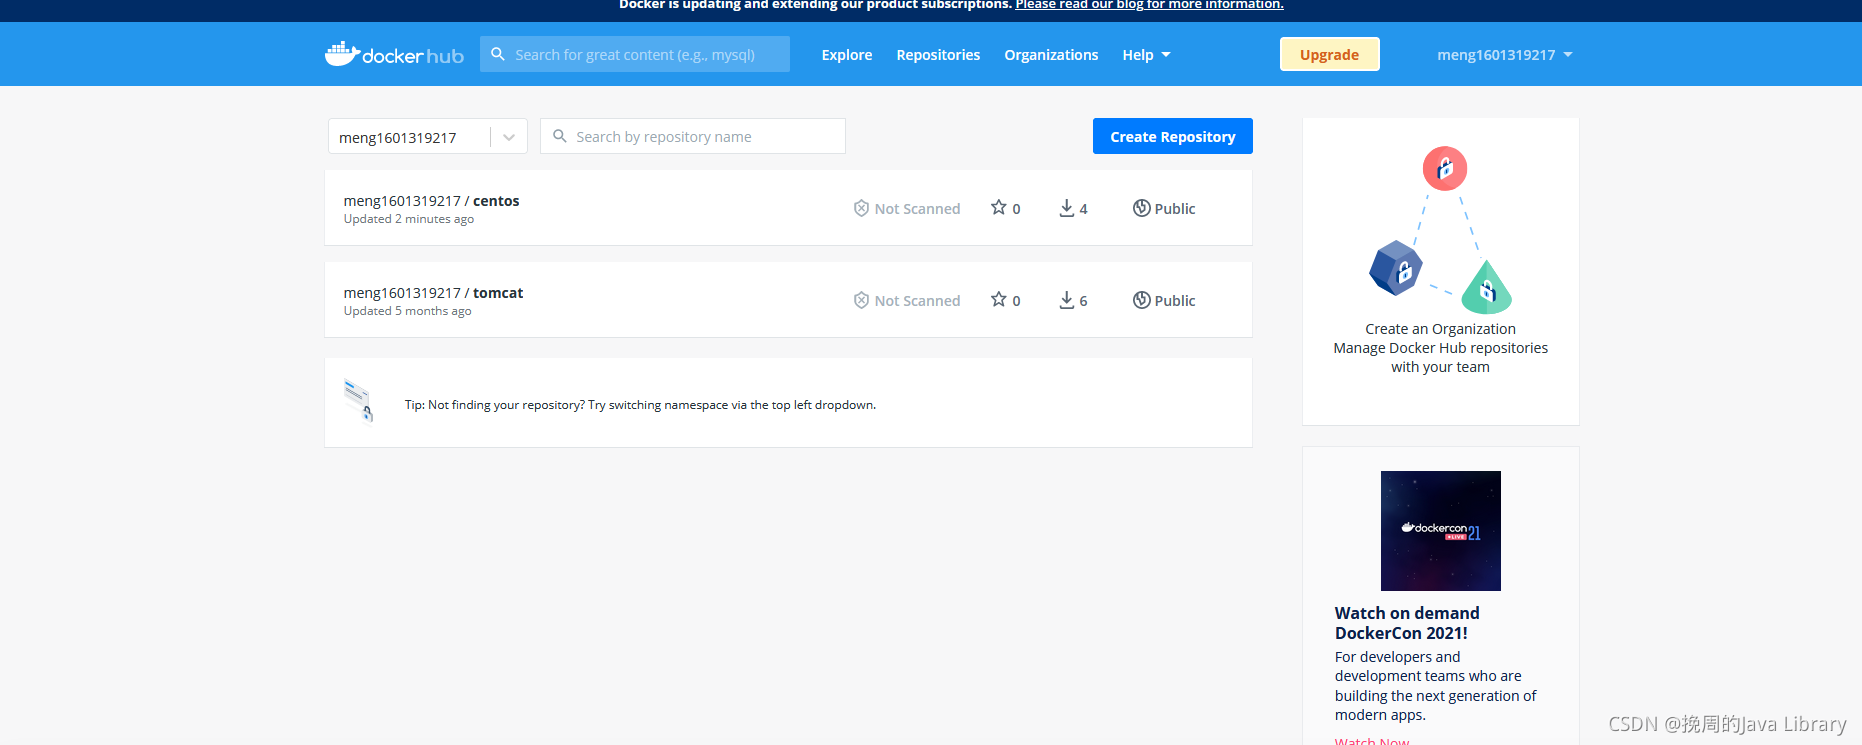The height and width of the screenshot is (745, 1862).
Task: Click the 'Updated 5 months ago' text
Action: click(407, 311)
